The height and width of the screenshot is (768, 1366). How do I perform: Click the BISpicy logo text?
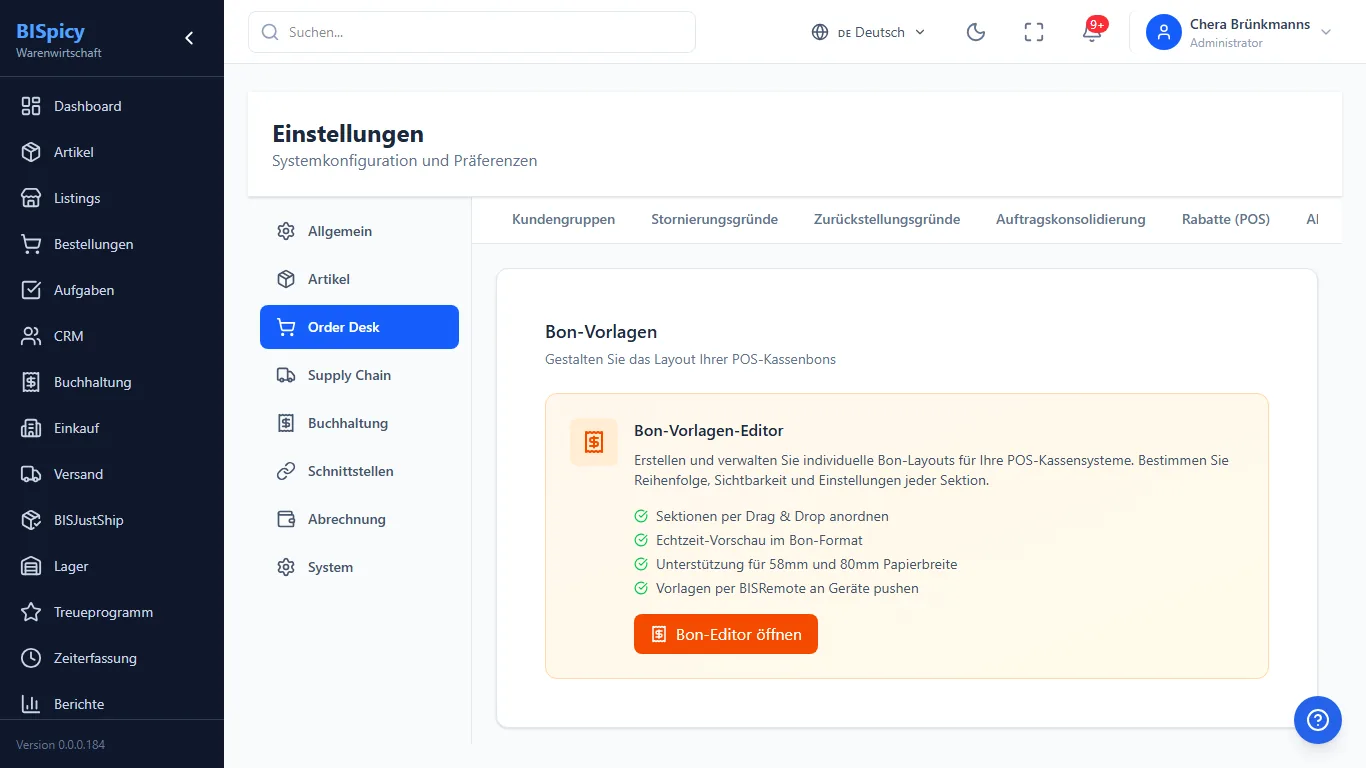click(51, 31)
